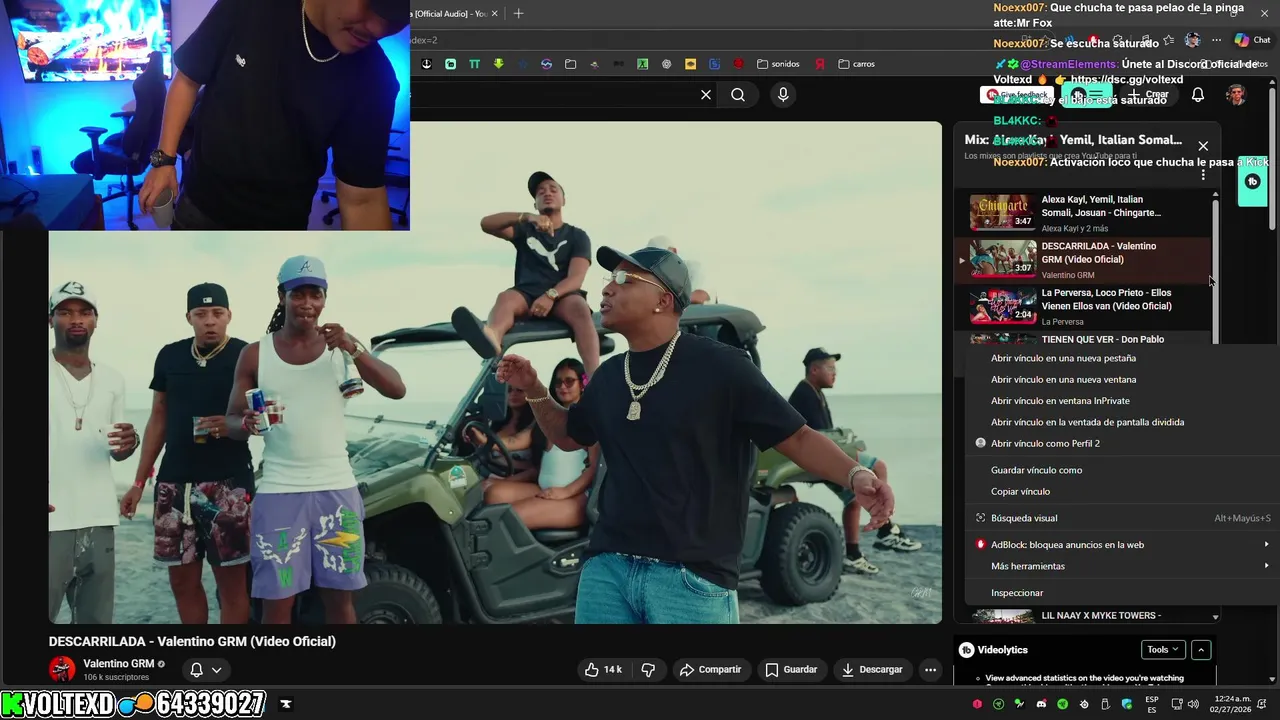Viewport: 1280px width, 720px height.
Task: Expand AdBlock bloquea anuncios submenu
Action: coord(1120,544)
